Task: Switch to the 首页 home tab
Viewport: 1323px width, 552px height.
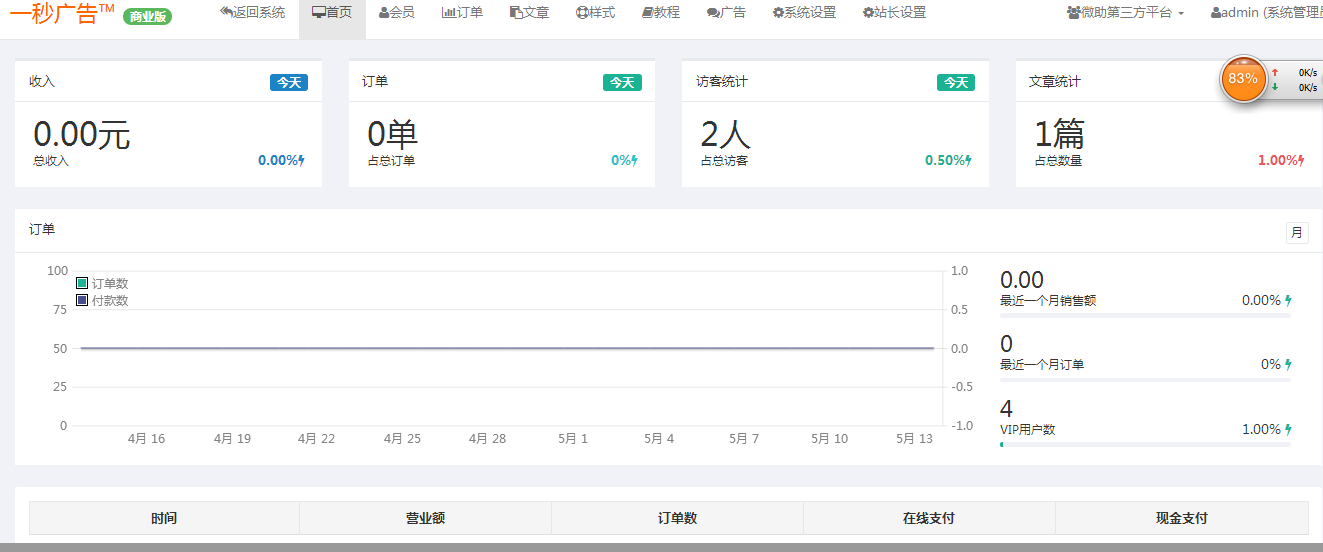Action: [332, 13]
